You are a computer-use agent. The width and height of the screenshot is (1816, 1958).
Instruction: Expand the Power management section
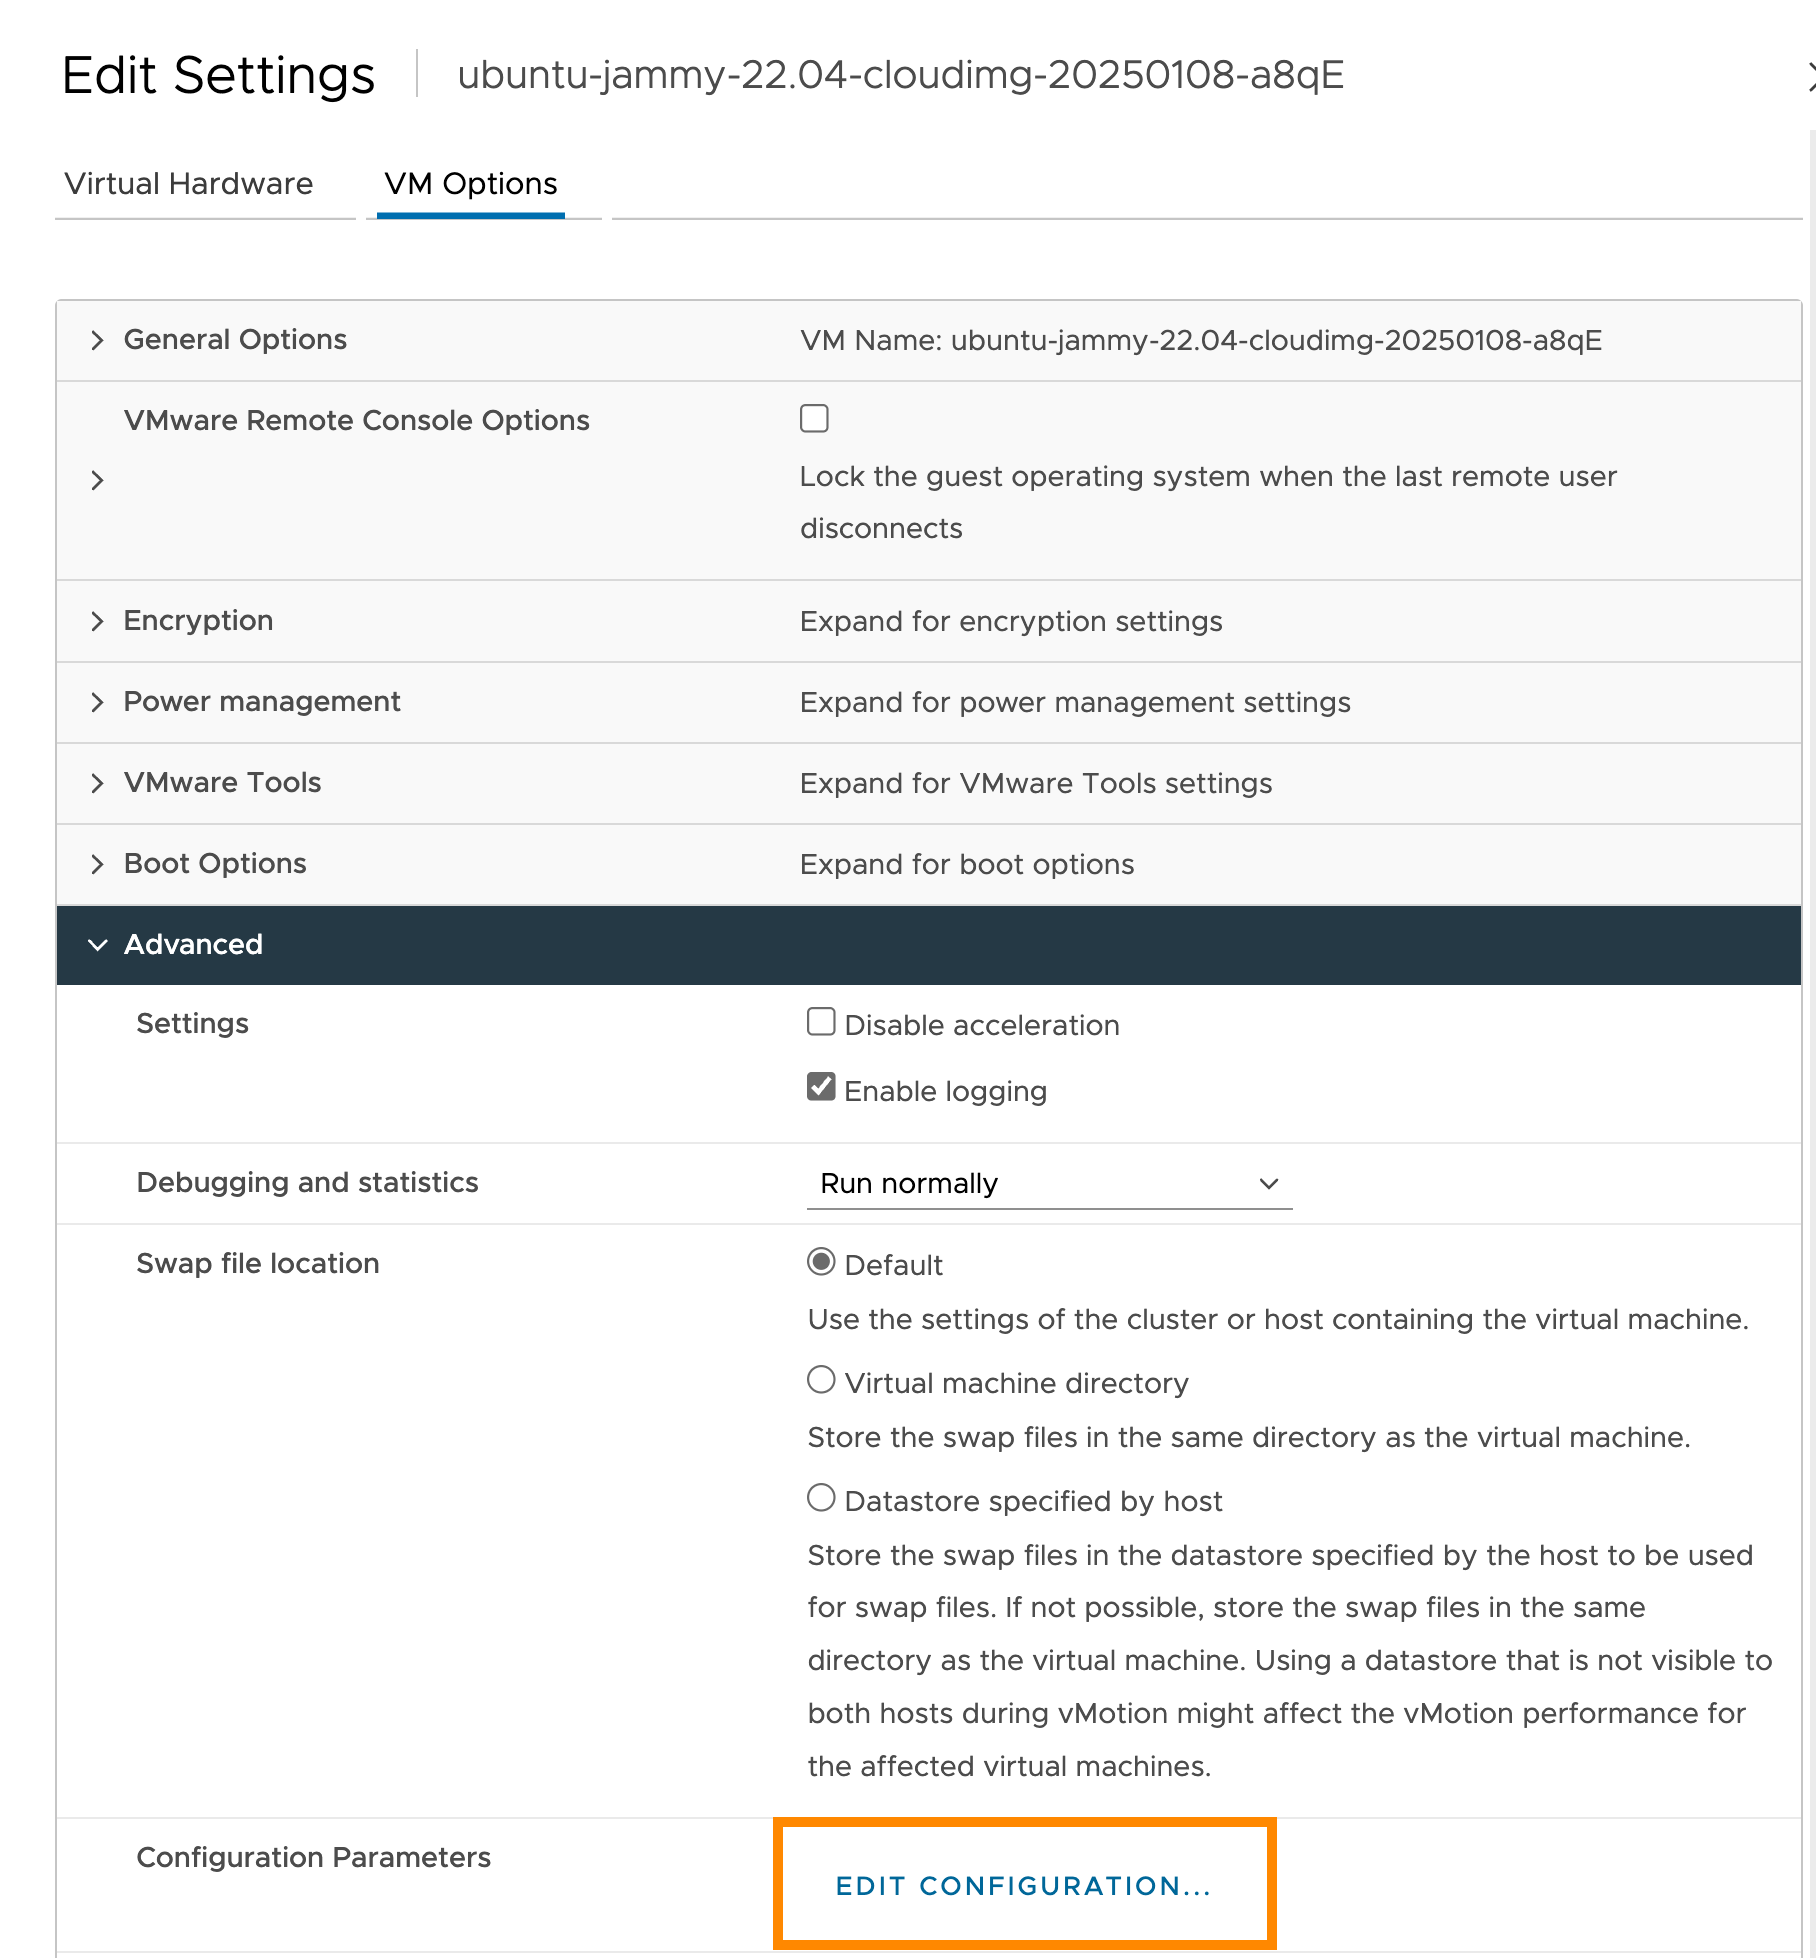[98, 702]
